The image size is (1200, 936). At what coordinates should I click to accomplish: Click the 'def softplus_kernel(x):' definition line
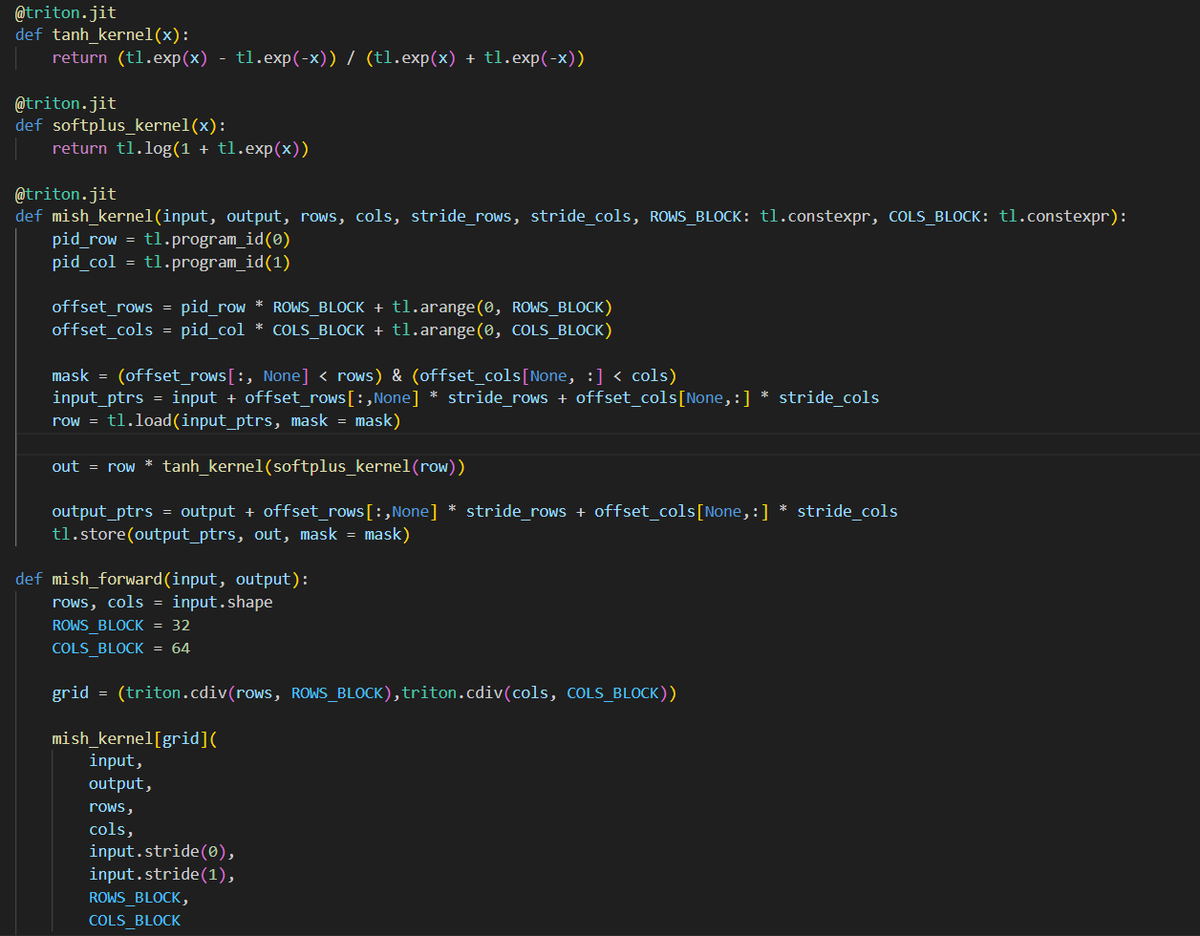click(x=120, y=126)
